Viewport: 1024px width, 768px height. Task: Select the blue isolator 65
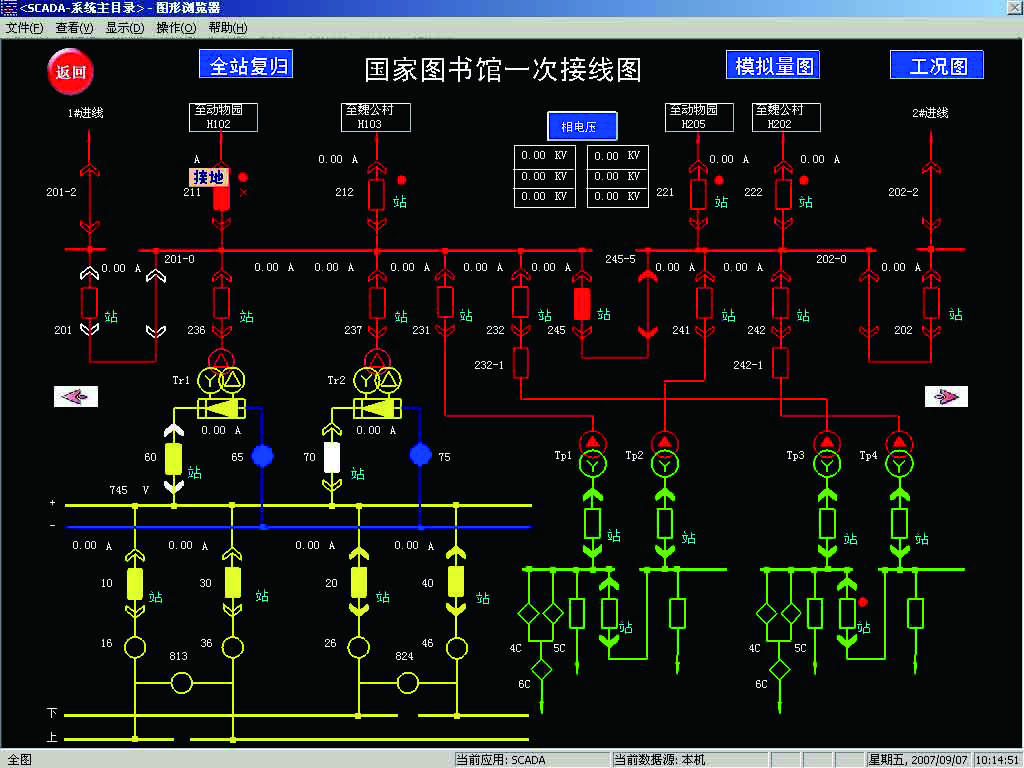[263, 456]
